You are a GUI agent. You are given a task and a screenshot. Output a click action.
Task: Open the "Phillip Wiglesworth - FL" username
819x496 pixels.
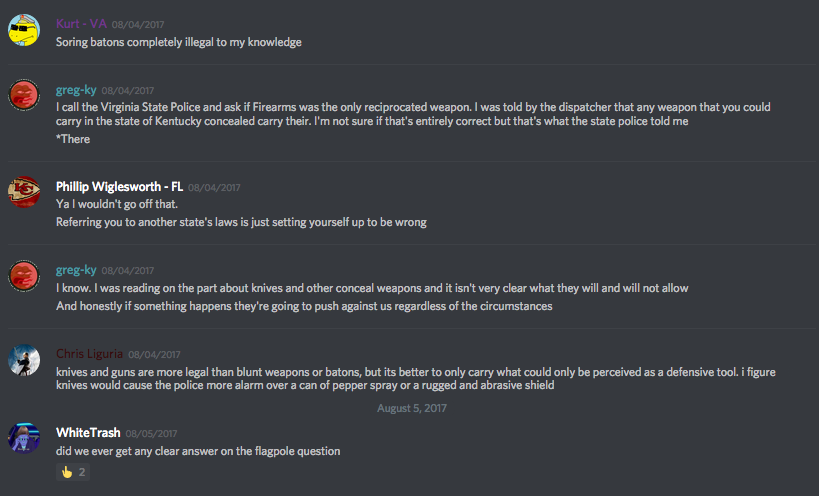coord(119,186)
